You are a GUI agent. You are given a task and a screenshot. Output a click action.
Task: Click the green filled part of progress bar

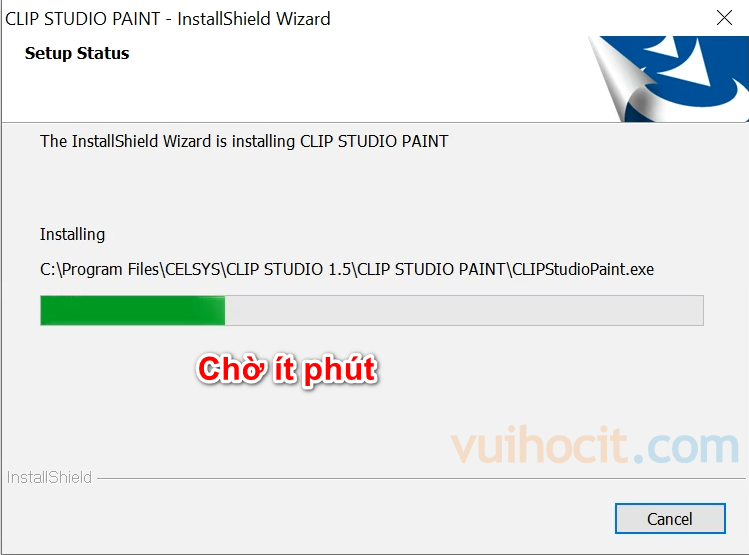[132, 310]
